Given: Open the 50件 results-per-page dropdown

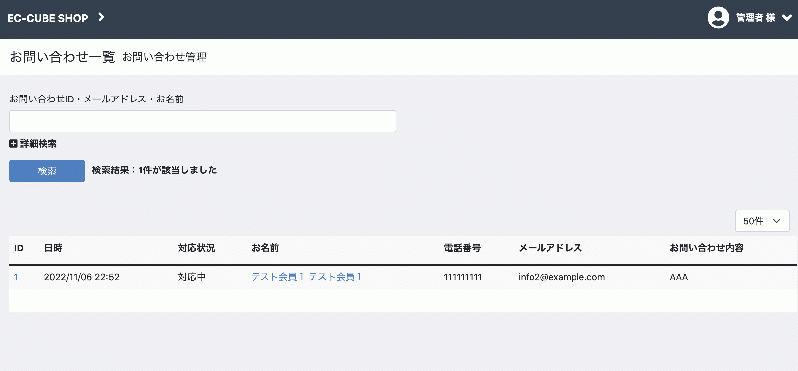Looking at the screenshot, I should pyautogui.click(x=762, y=221).
